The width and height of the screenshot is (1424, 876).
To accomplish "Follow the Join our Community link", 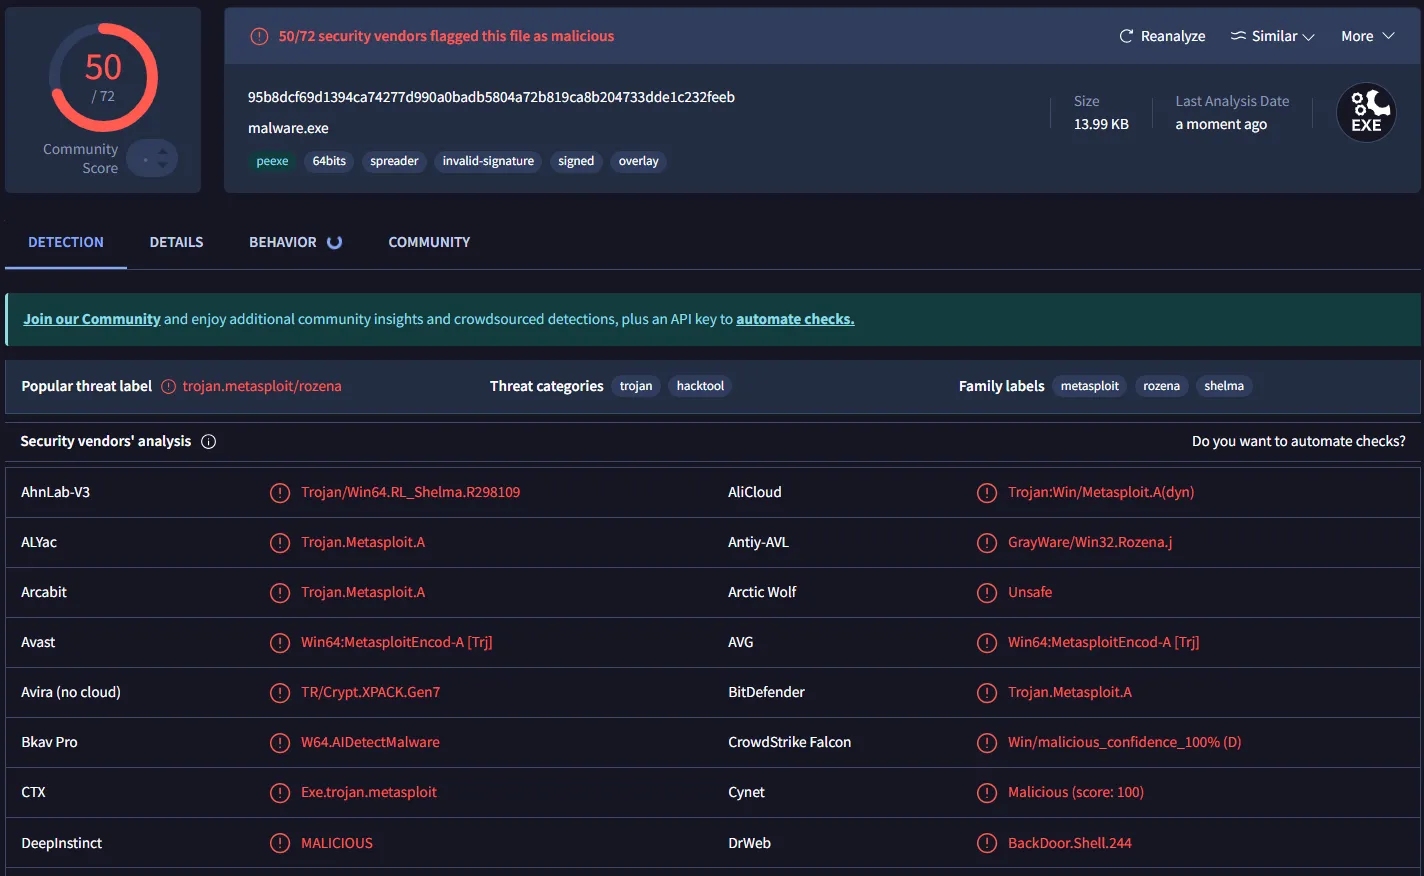I will click(92, 319).
